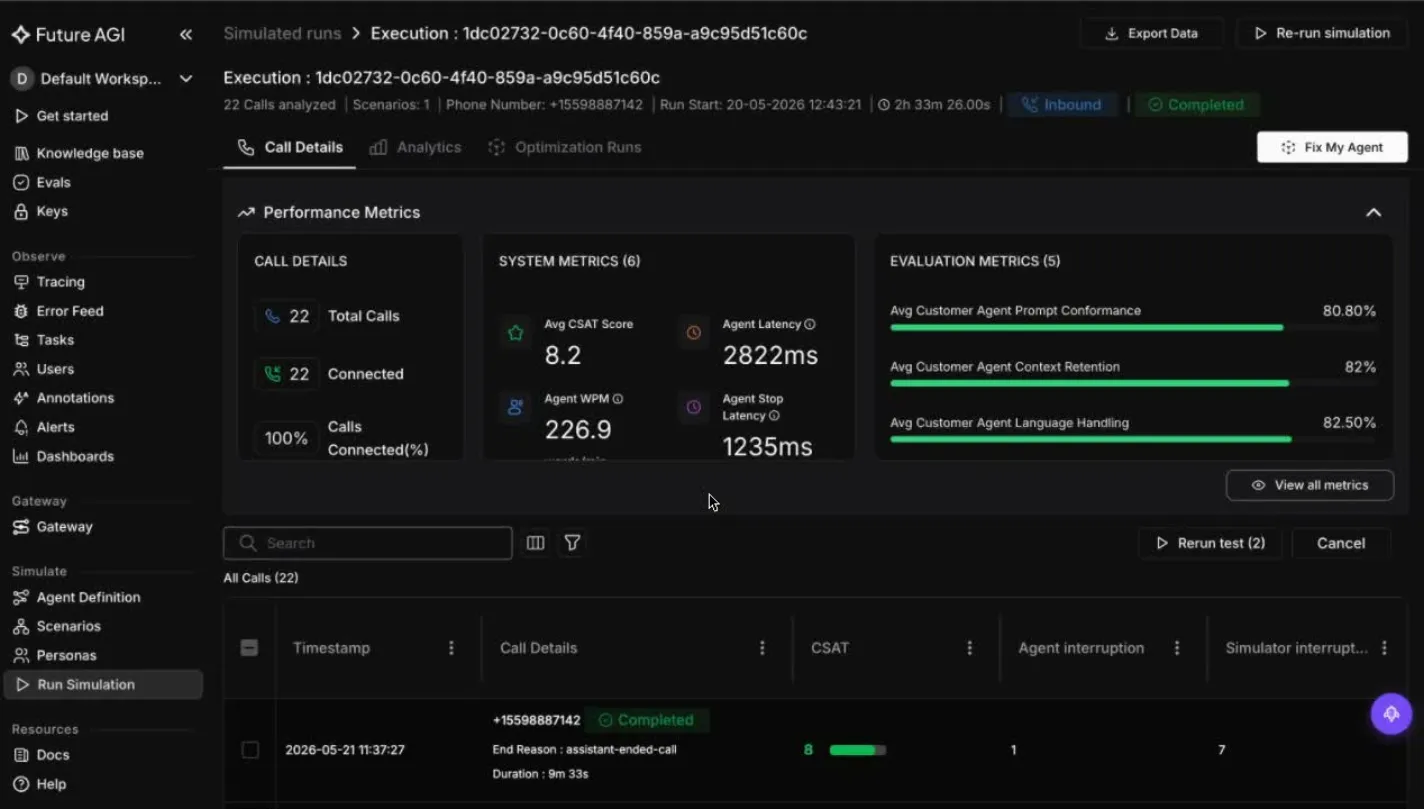This screenshot has height=809, width=1424.
Task: Click the Dashboards chart icon
Action: pos(21,456)
